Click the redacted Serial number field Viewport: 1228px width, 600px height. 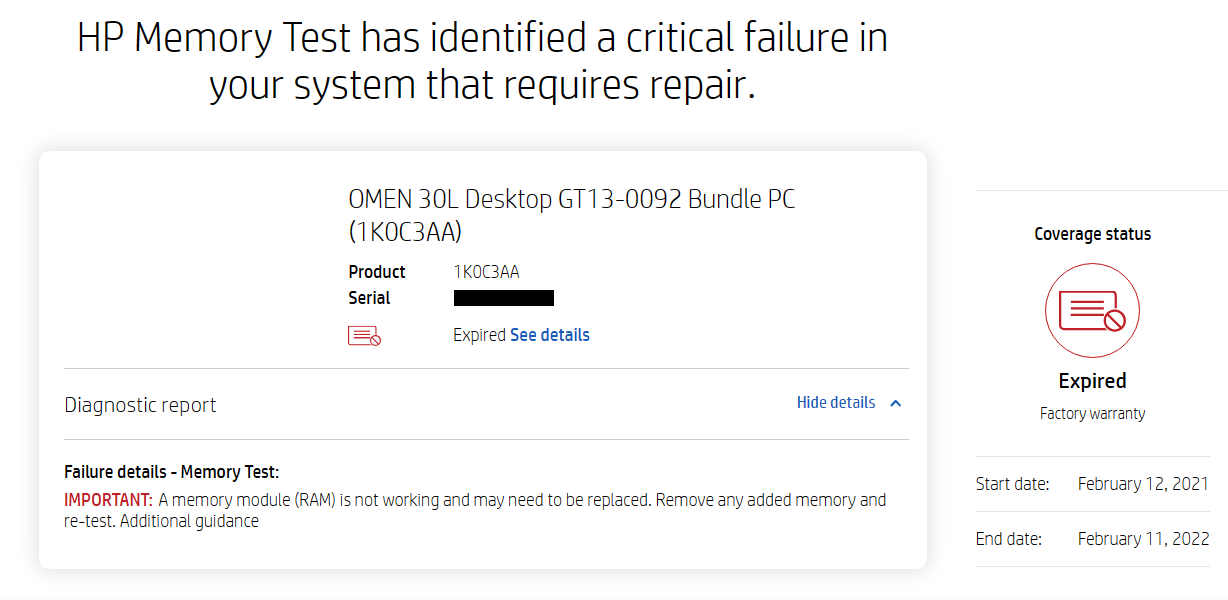point(504,297)
